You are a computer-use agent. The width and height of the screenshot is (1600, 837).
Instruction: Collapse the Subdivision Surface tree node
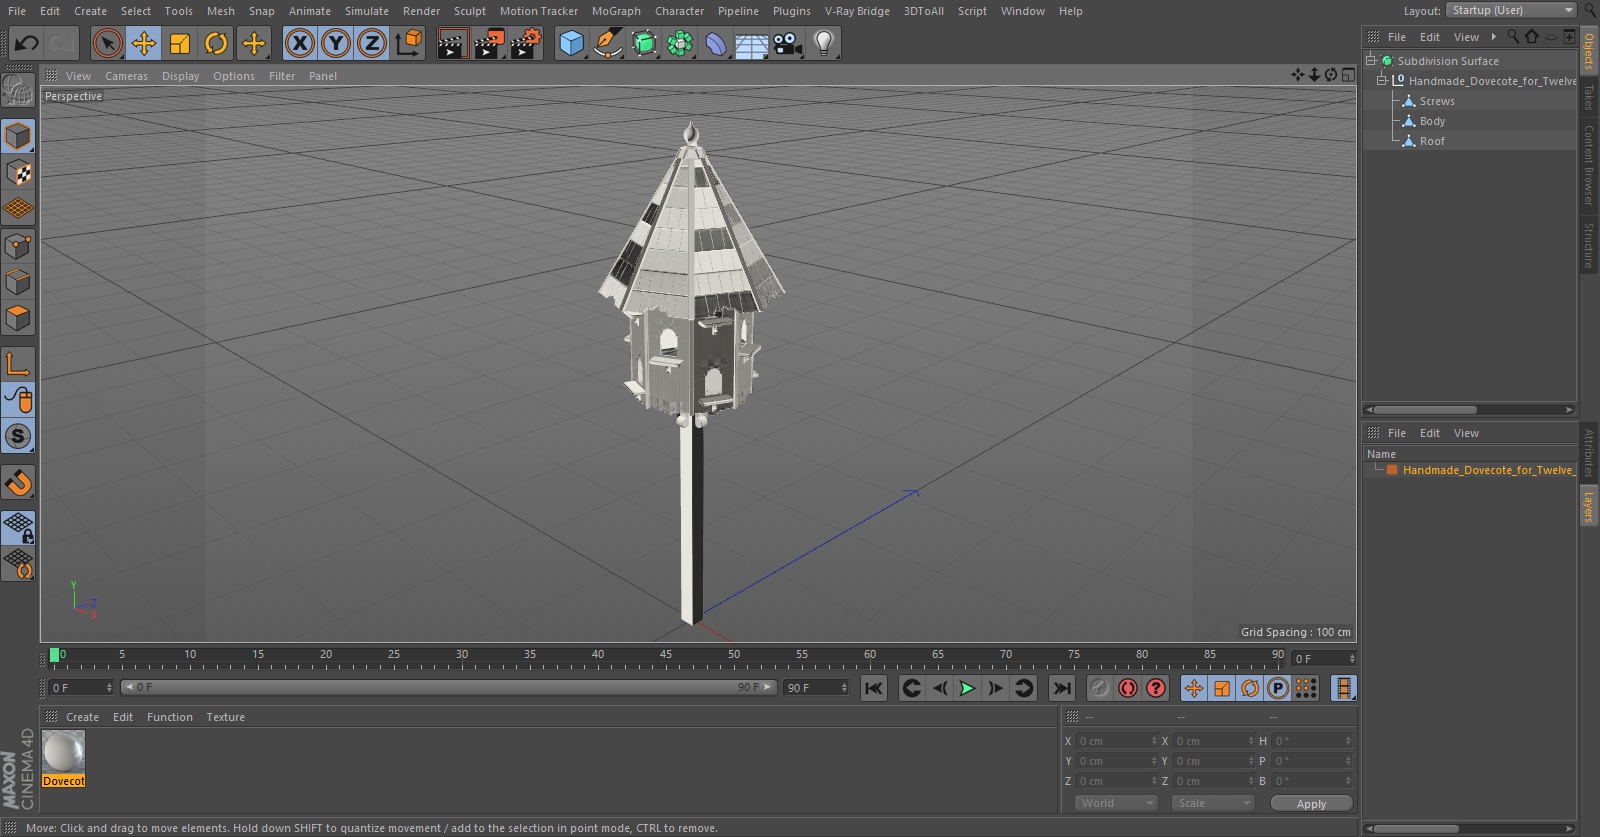point(1371,61)
